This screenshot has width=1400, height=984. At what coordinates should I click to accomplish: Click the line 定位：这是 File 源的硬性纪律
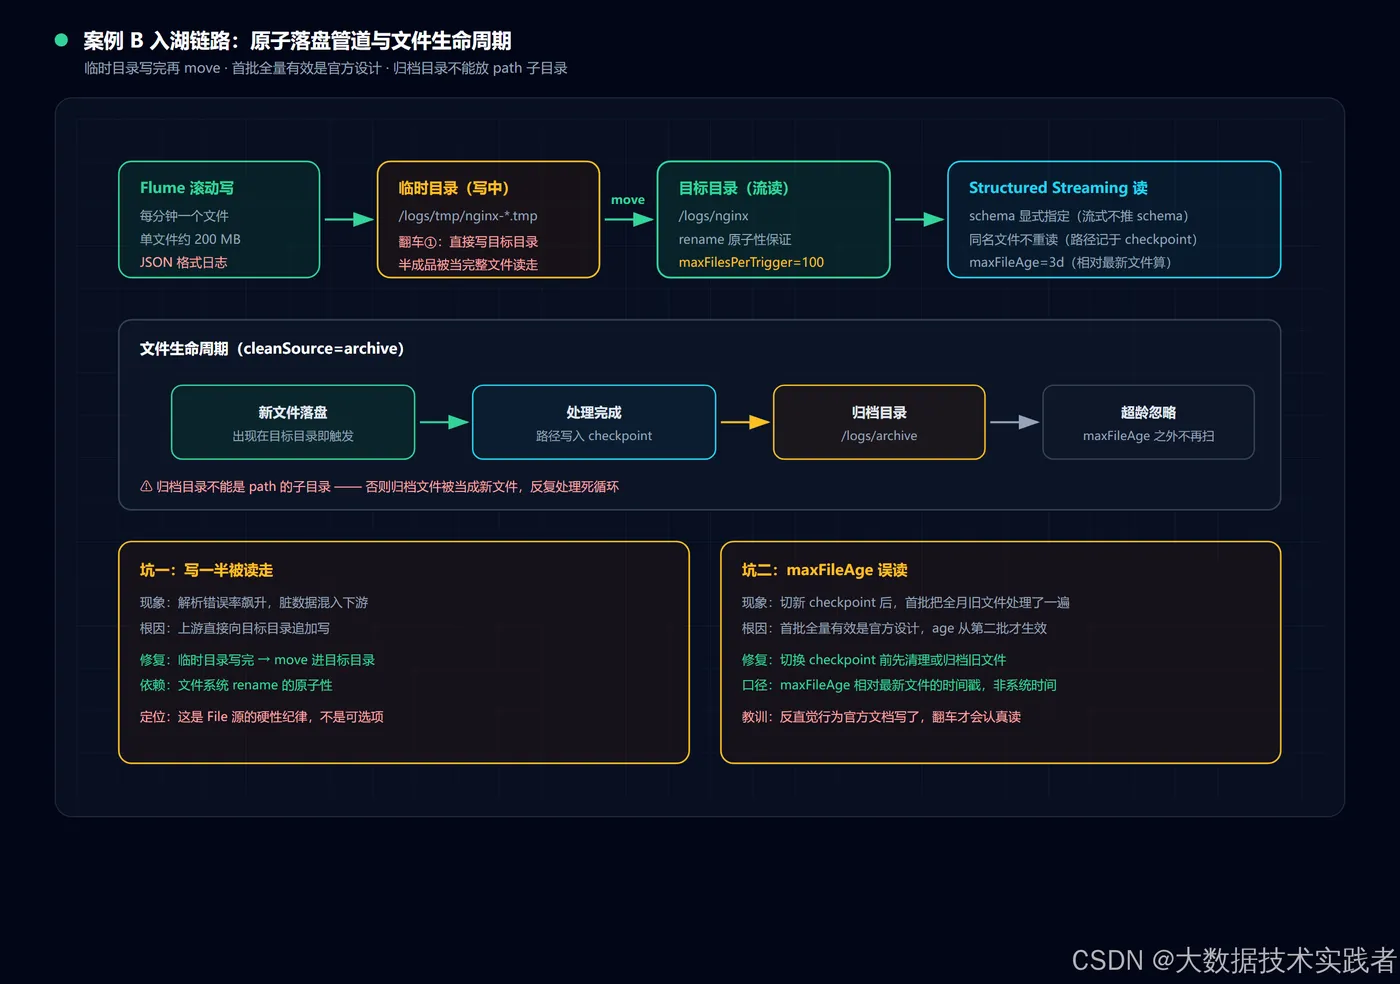(x=262, y=717)
